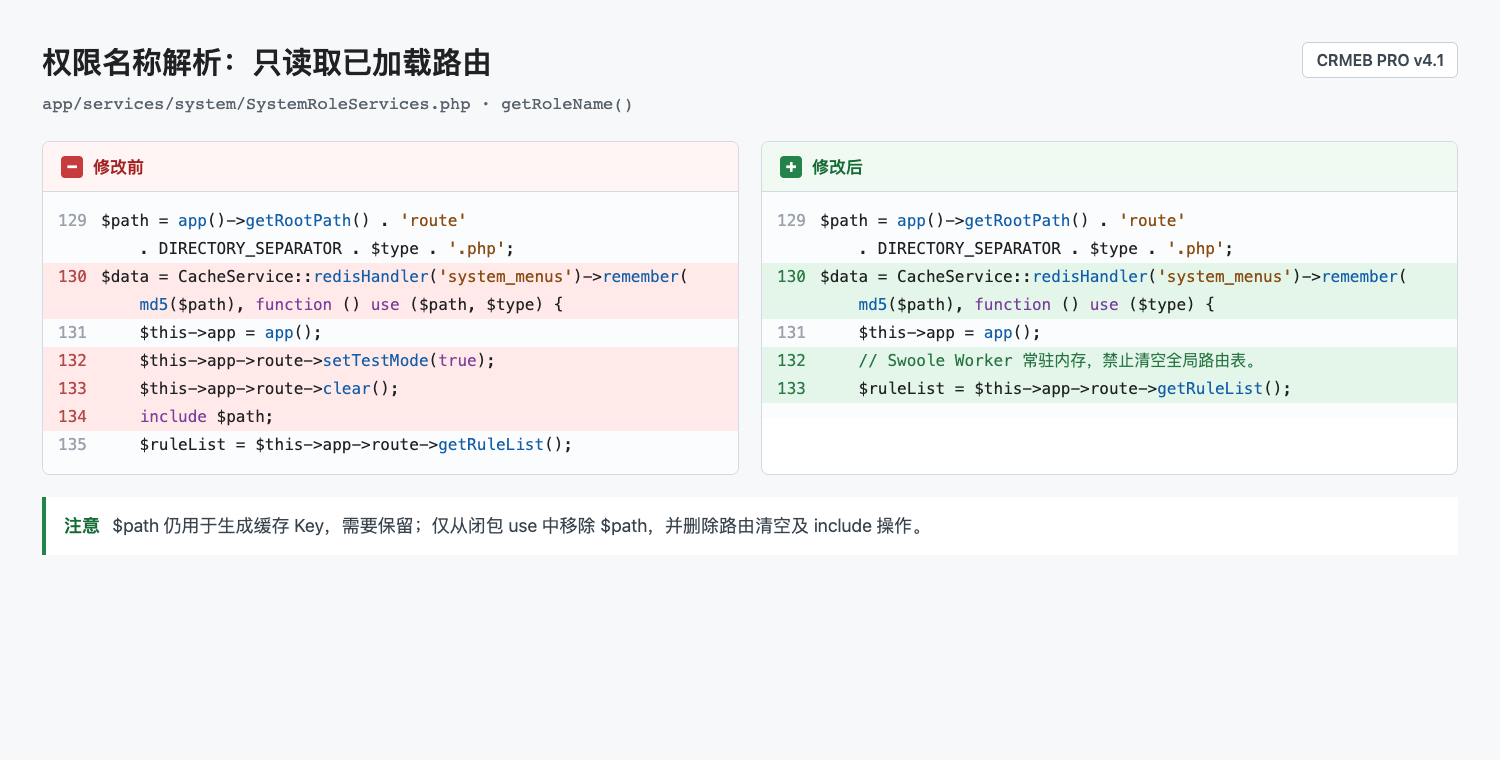Click line number 130 in the before panel
This screenshot has height=760, width=1500.
(72, 276)
